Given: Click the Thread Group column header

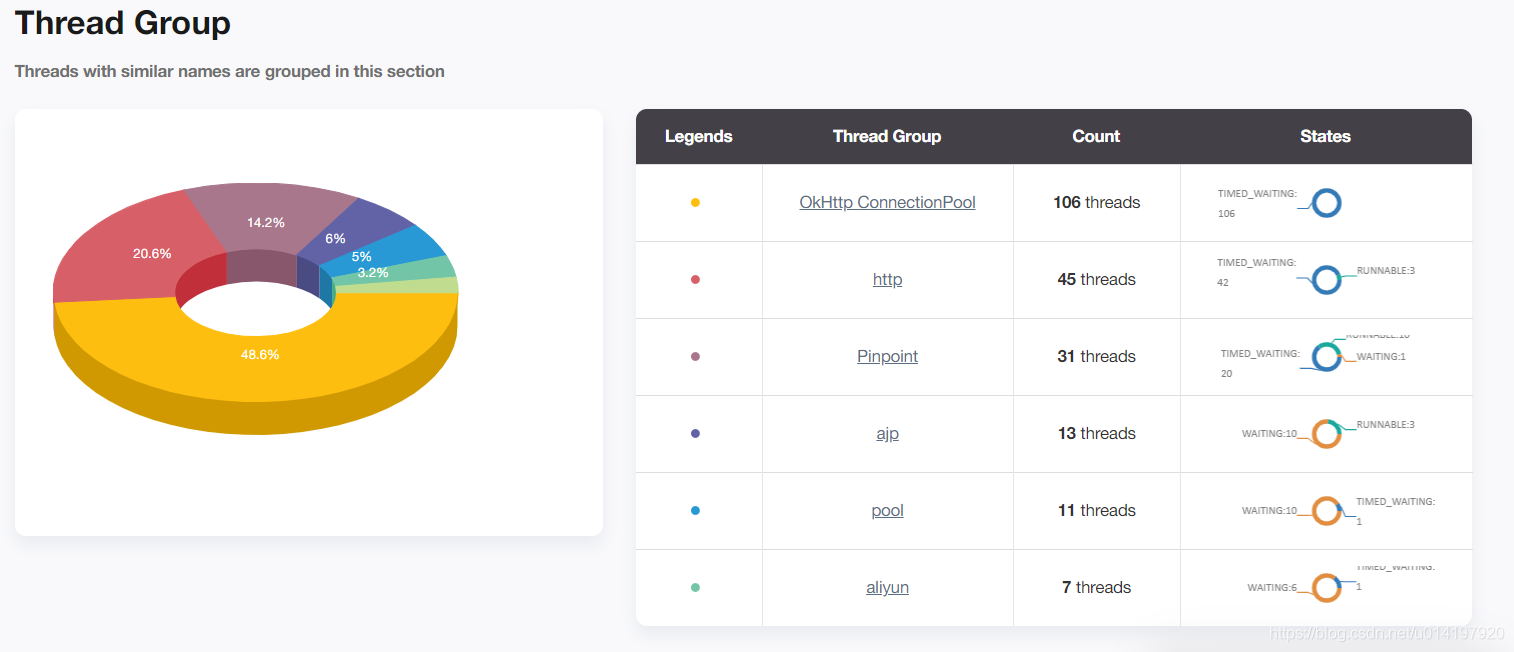Looking at the screenshot, I should [887, 136].
